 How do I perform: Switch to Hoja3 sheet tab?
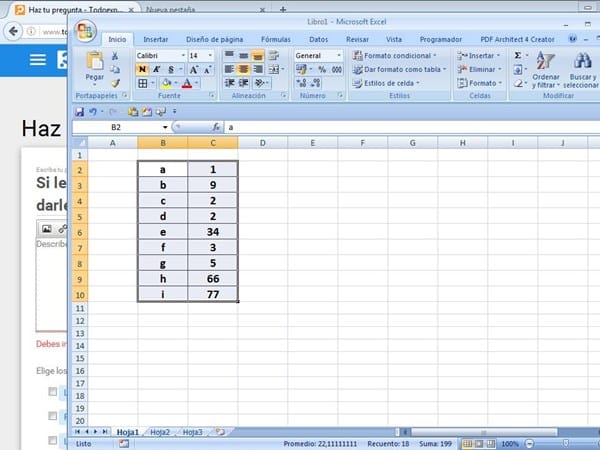click(x=192, y=432)
